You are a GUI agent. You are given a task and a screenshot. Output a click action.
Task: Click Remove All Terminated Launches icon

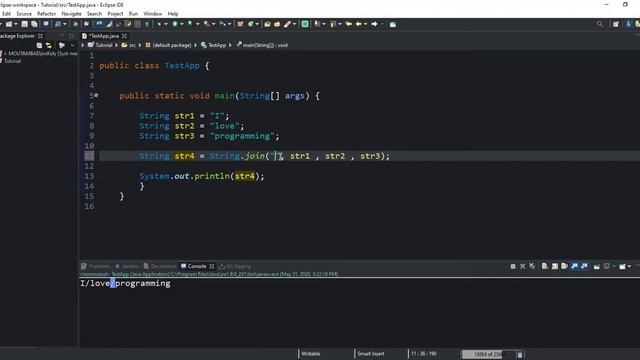click(x=532, y=266)
